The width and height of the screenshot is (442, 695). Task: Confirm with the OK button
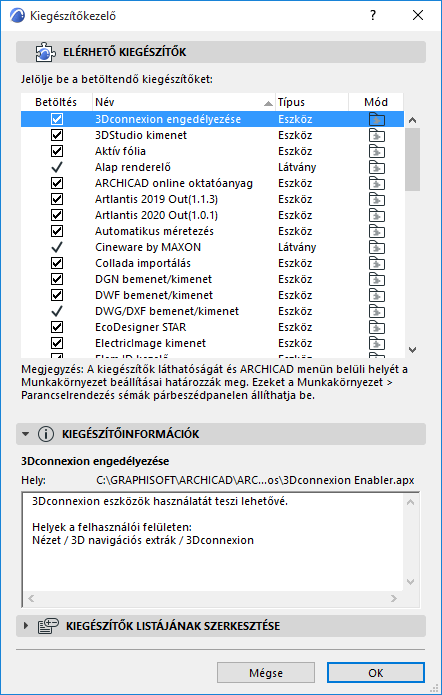376,673
